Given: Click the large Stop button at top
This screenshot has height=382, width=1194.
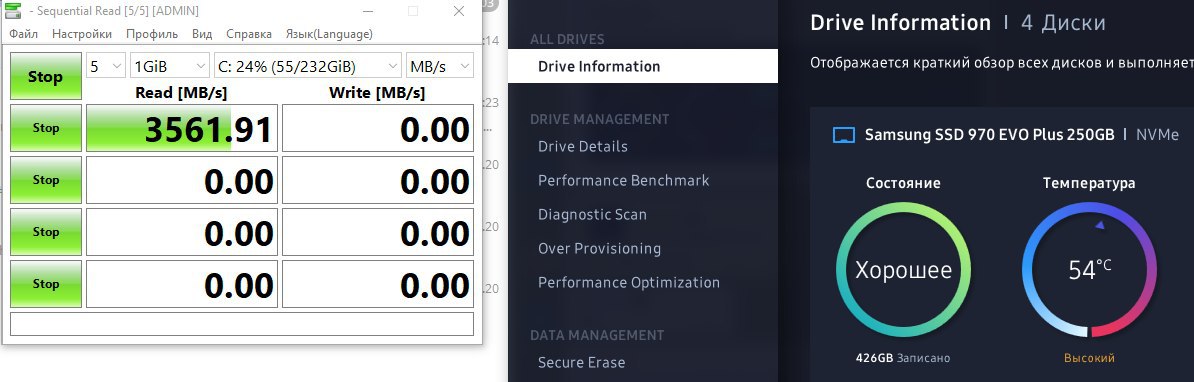Looking at the screenshot, I should pos(46,76).
